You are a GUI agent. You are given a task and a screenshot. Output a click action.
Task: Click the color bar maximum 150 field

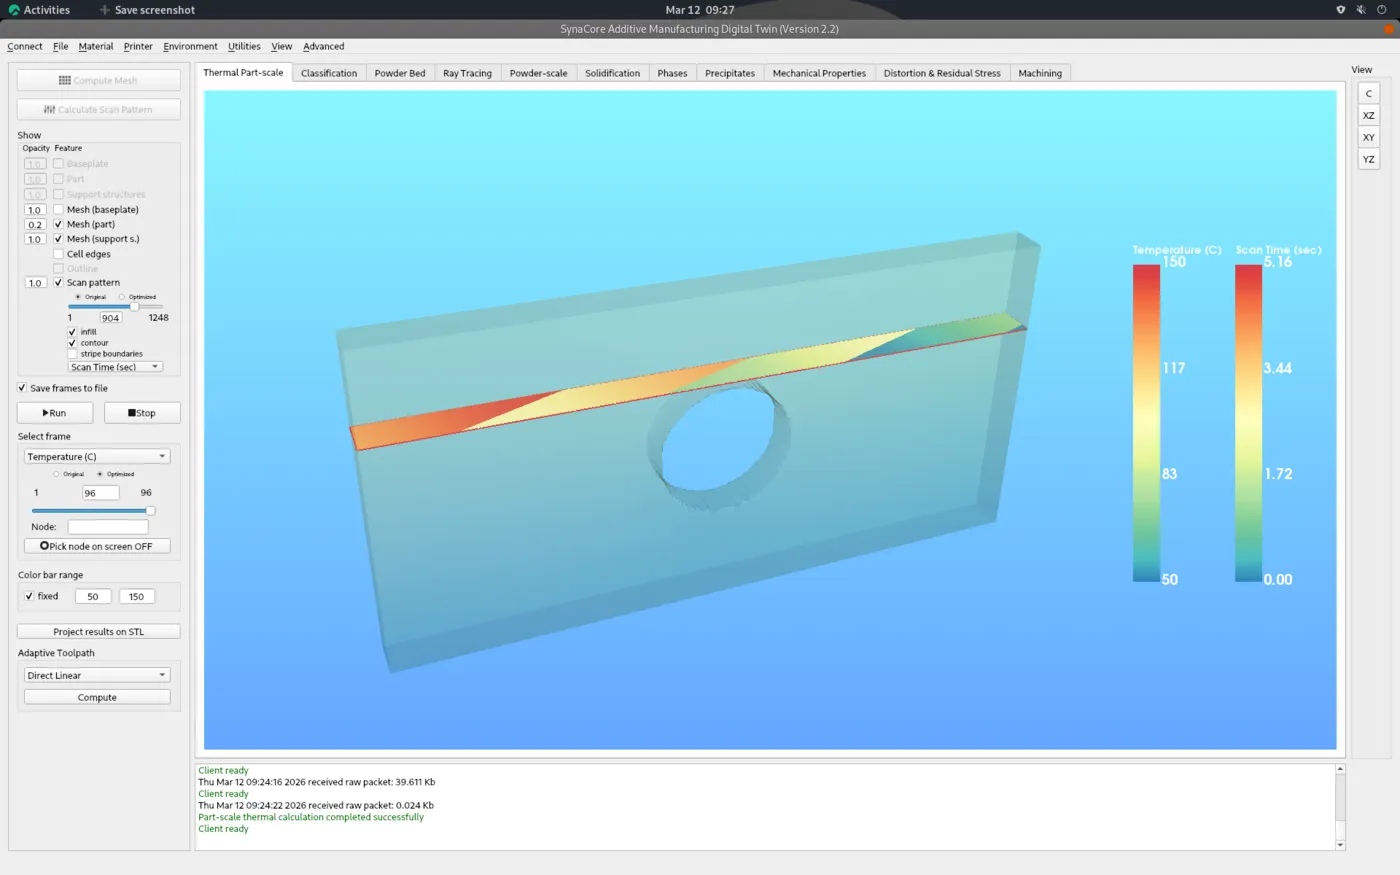[136, 596]
